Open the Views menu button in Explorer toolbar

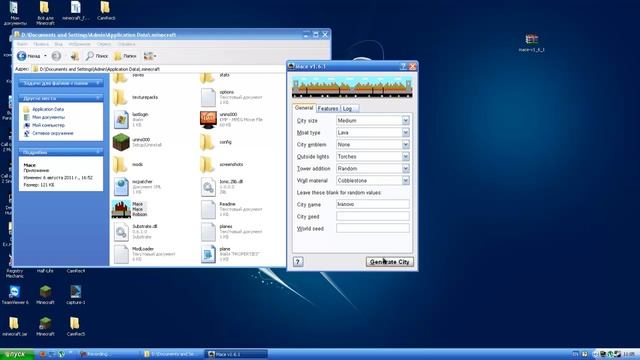coord(150,56)
